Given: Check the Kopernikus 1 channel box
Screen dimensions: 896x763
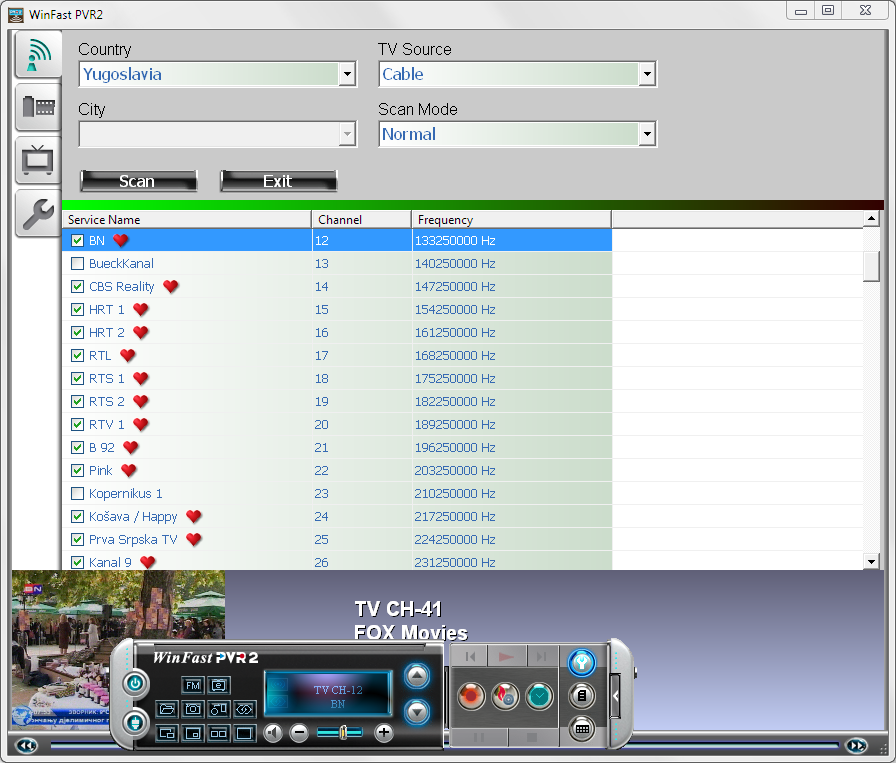Looking at the screenshot, I should click(77, 494).
